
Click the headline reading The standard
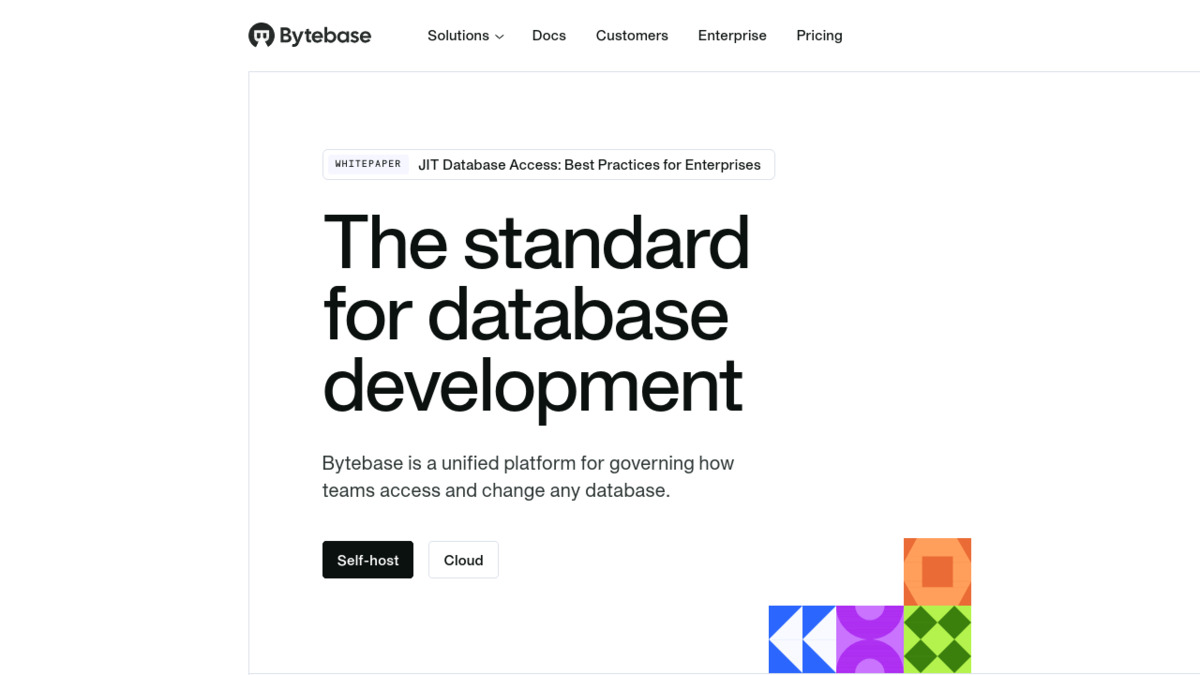tap(536, 242)
